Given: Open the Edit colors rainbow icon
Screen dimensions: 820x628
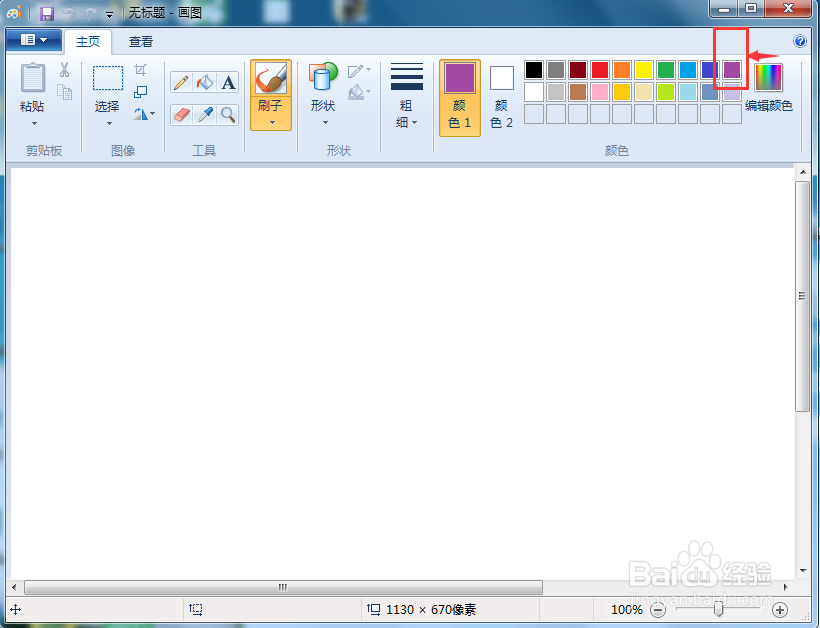Looking at the screenshot, I should pyautogui.click(x=768, y=77).
